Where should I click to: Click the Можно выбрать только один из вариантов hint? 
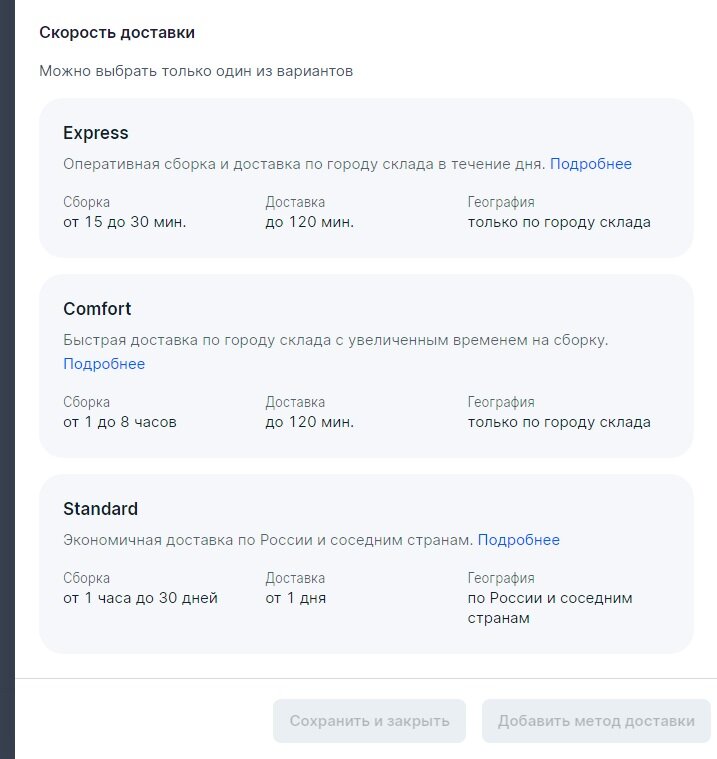(x=196, y=71)
